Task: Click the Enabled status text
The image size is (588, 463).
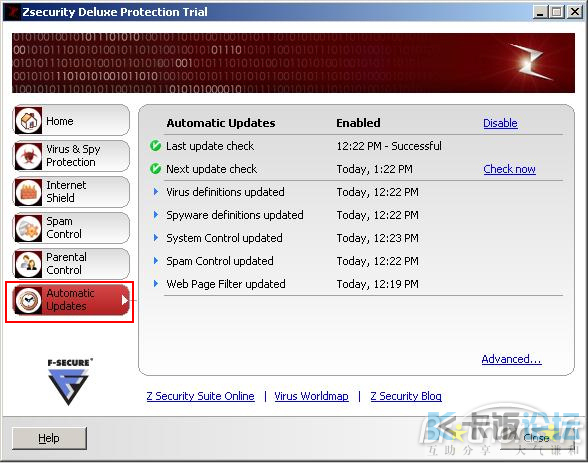Action: pyautogui.click(x=358, y=123)
